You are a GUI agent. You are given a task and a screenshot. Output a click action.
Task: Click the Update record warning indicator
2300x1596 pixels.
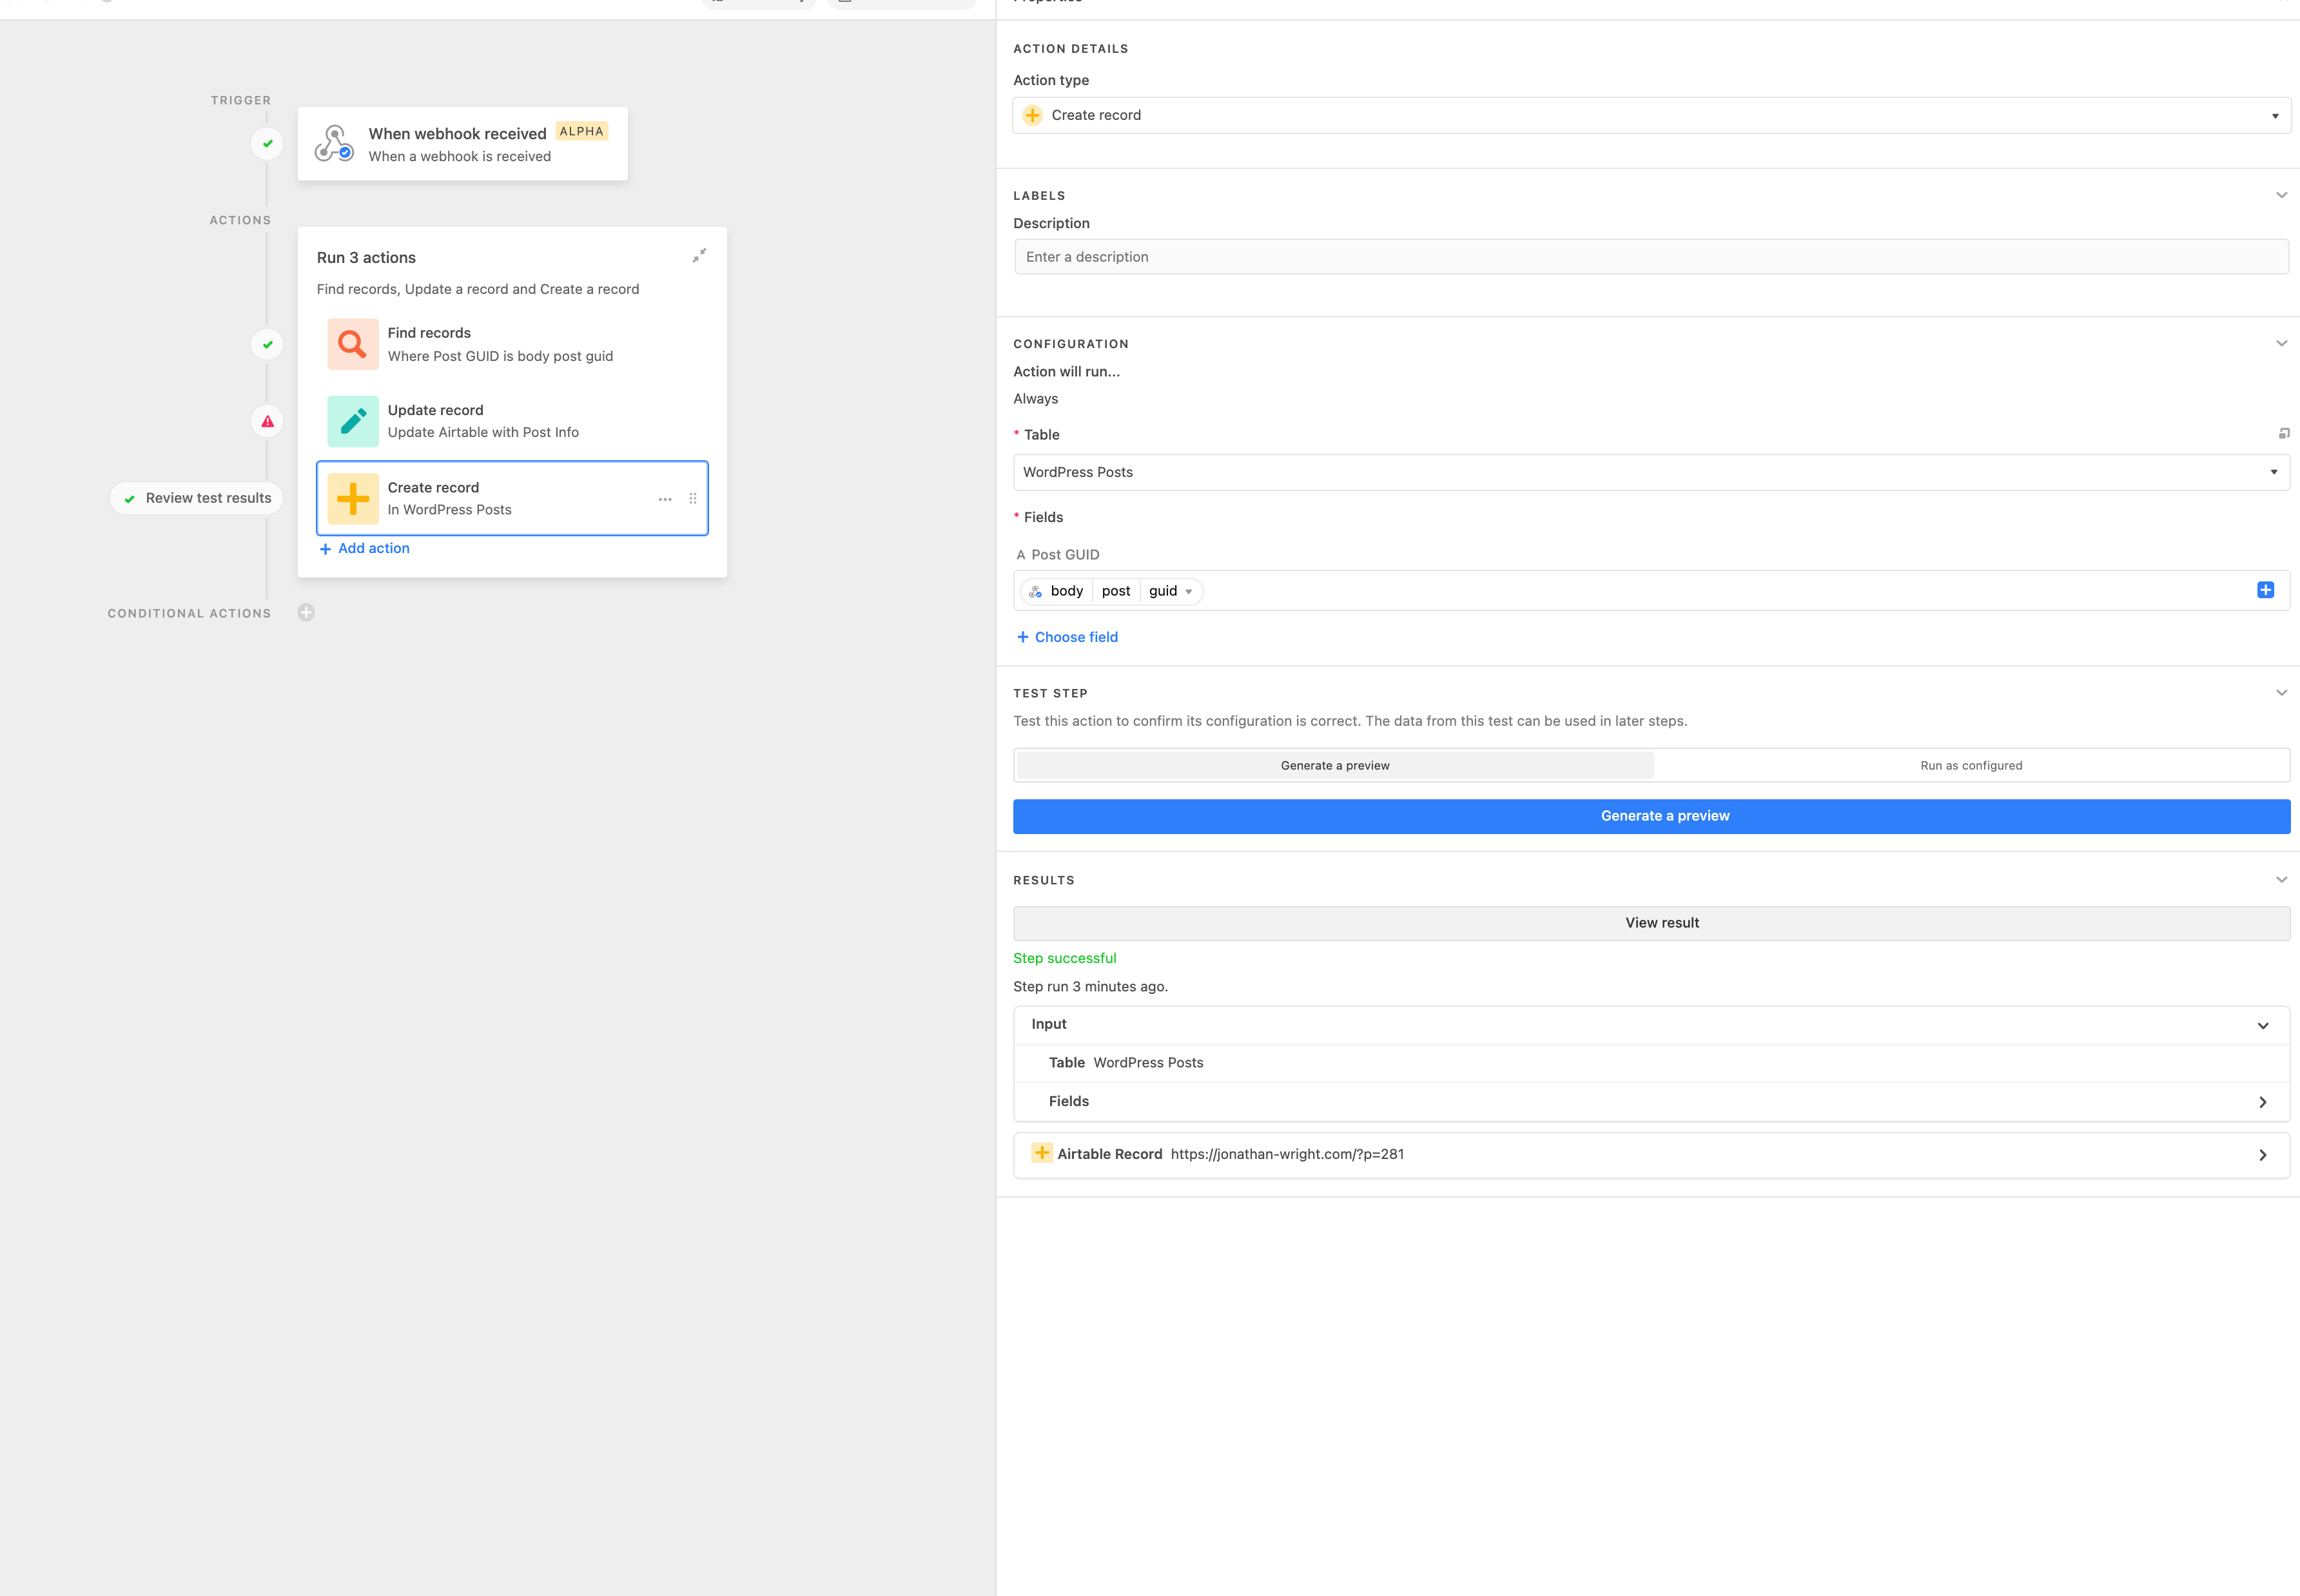tap(267, 422)
